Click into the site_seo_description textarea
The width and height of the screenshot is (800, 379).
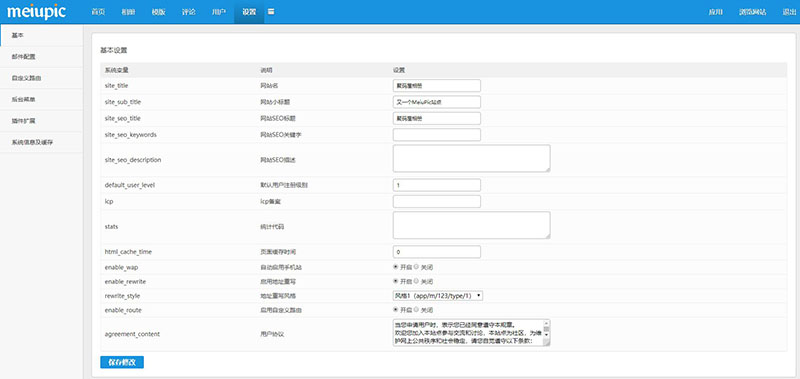pyautogui.click(x=471, y=158)
